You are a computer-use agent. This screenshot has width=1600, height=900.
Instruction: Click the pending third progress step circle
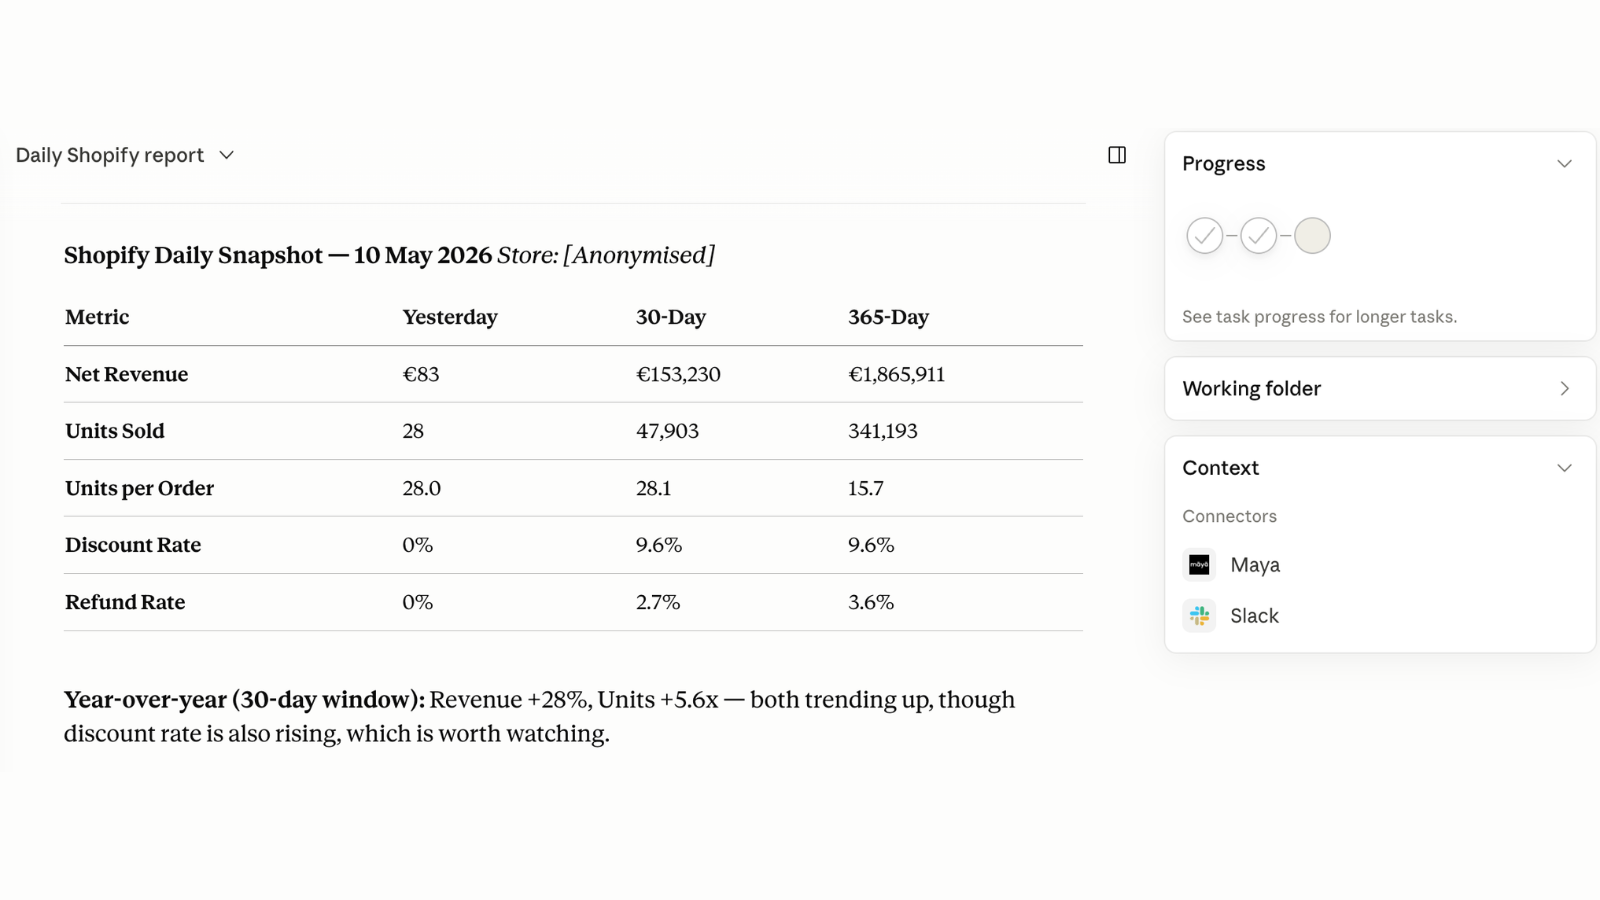click(x=1312, y=236)
